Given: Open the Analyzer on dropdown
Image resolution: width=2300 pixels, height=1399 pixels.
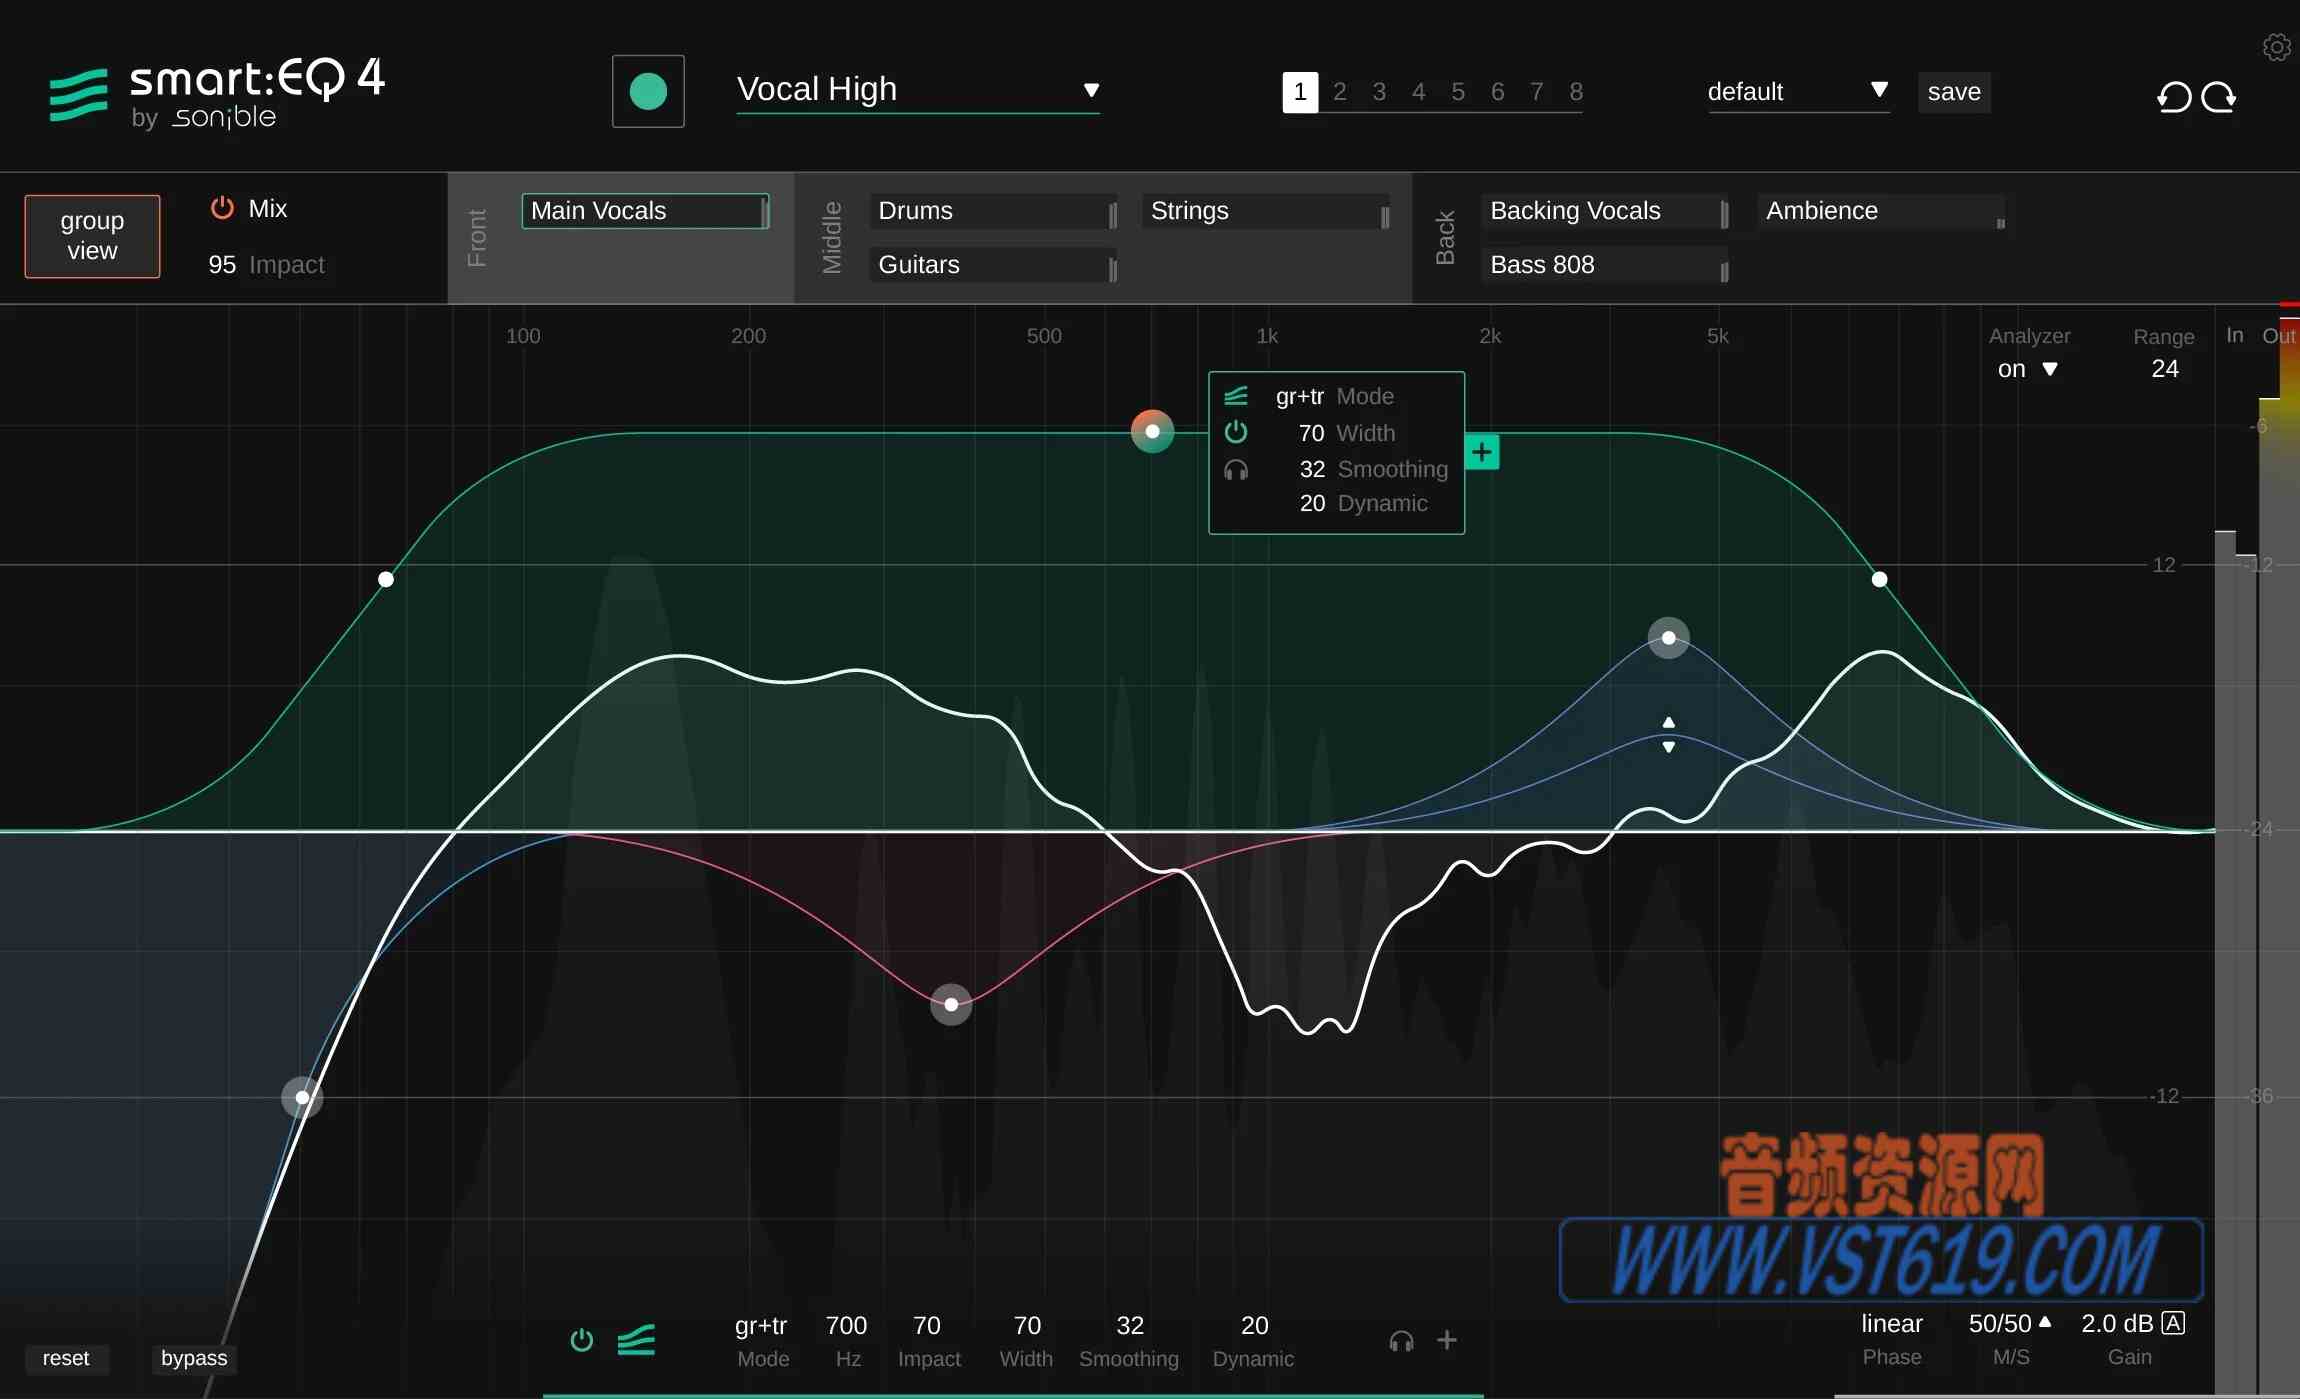Looking at the screenshot, I should point(2027,369).
